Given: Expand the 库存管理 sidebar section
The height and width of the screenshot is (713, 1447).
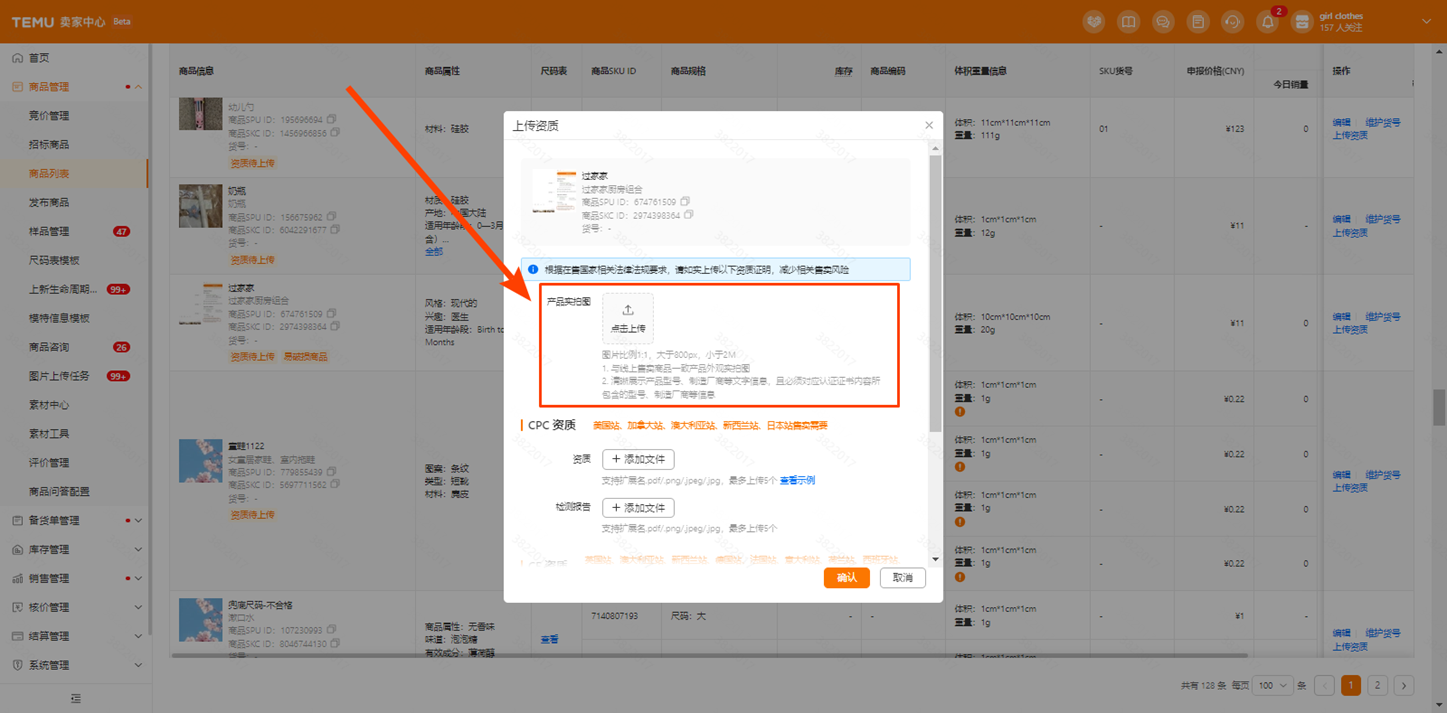Looking at the screenshot, I should click(138, 549).
